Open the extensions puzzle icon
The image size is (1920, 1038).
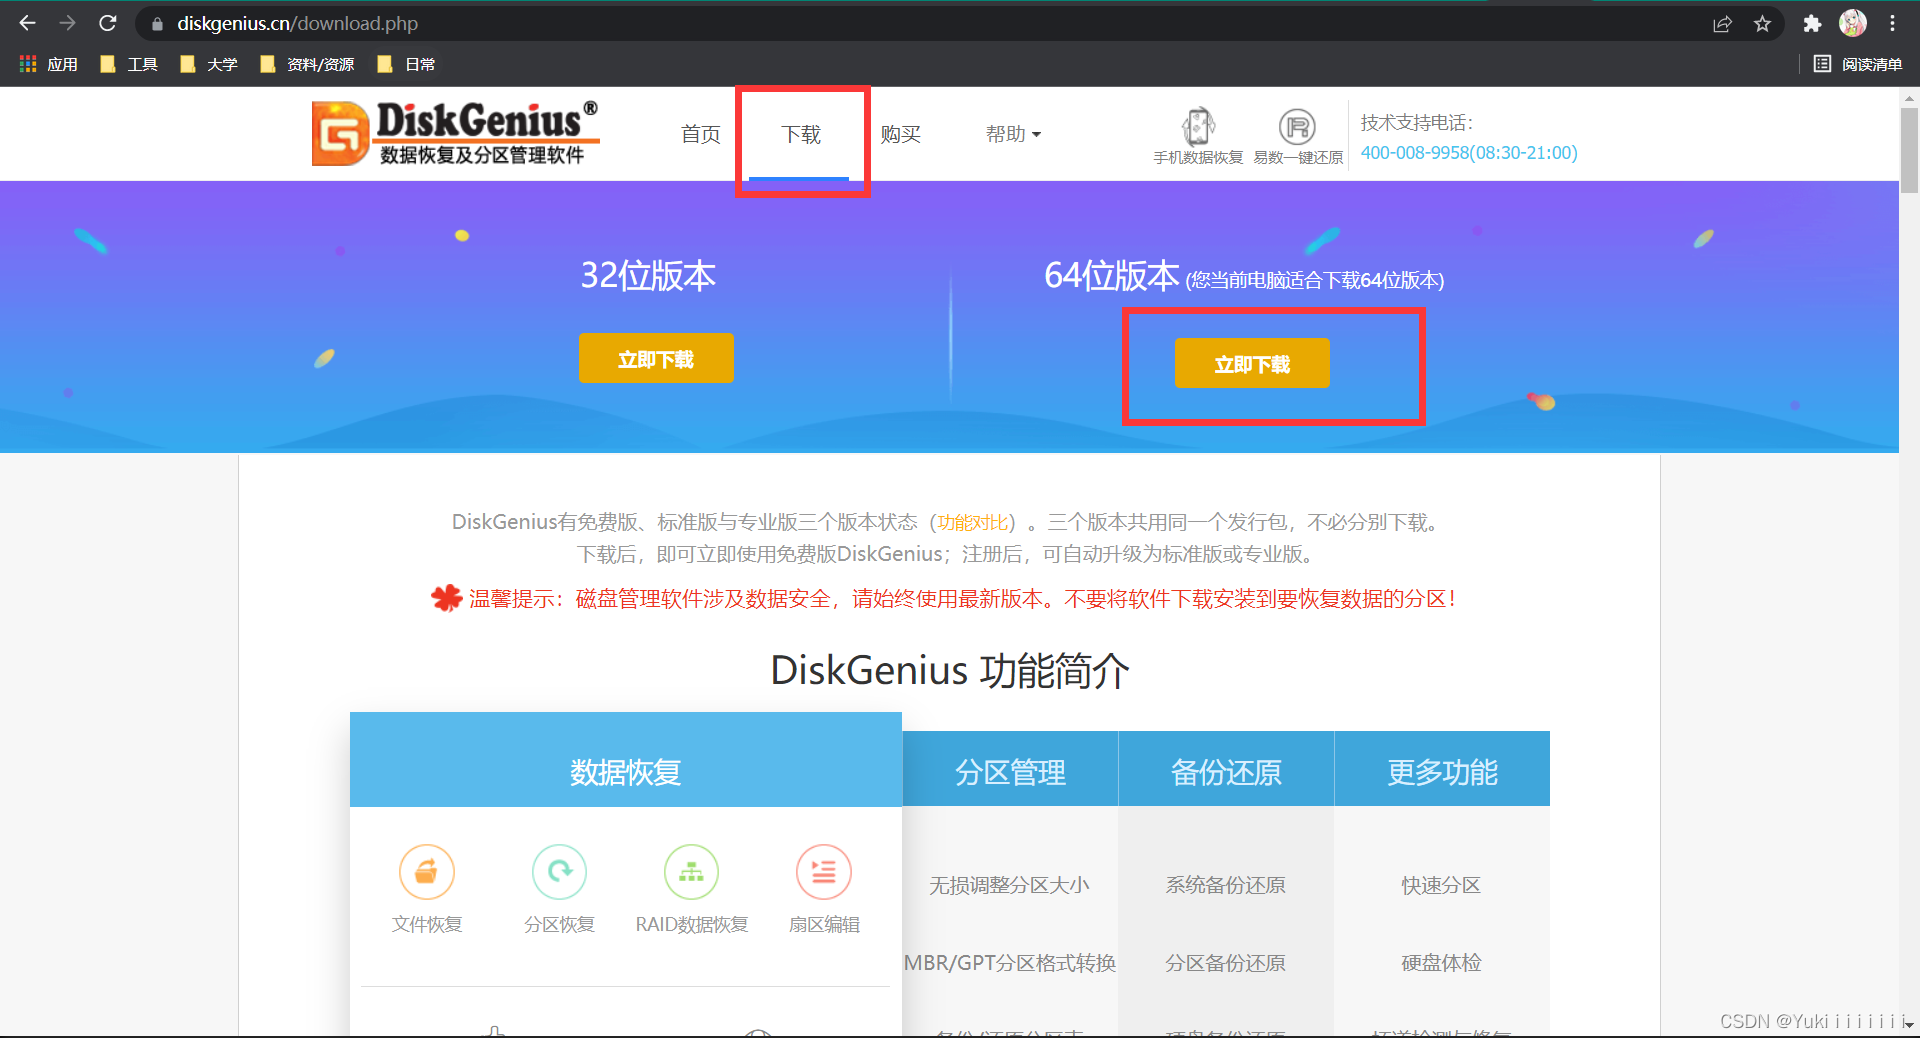pos(1812,24)
